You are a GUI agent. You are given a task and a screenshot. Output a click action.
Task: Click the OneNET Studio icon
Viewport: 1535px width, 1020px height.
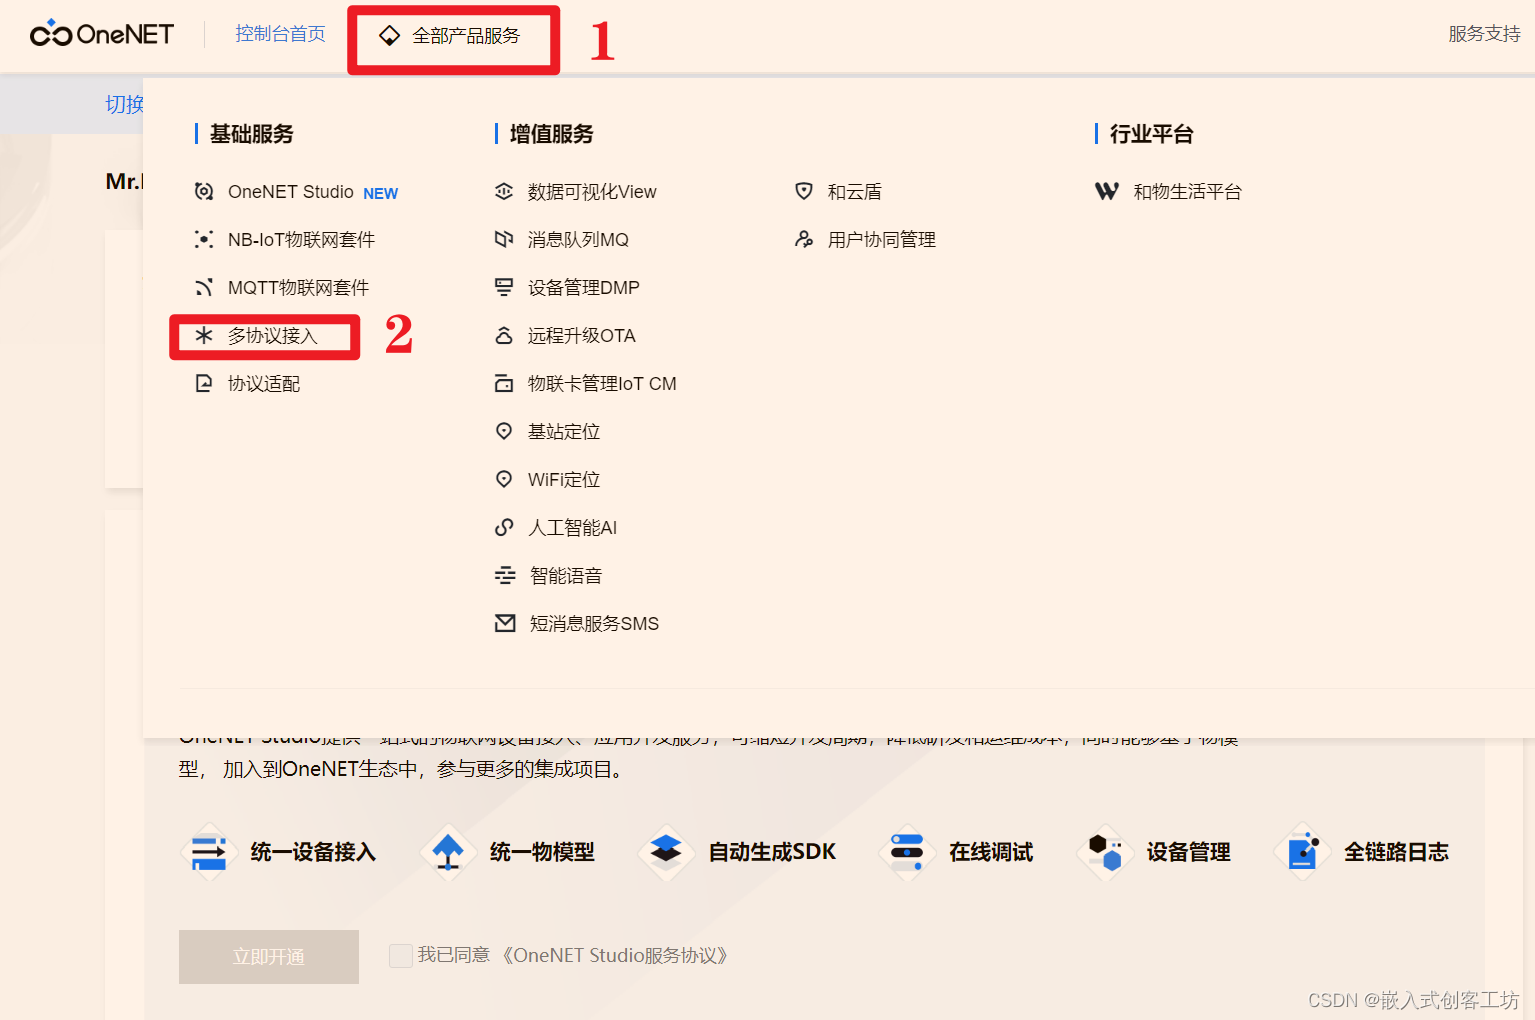pyautogui.click(x=204, y=191)
